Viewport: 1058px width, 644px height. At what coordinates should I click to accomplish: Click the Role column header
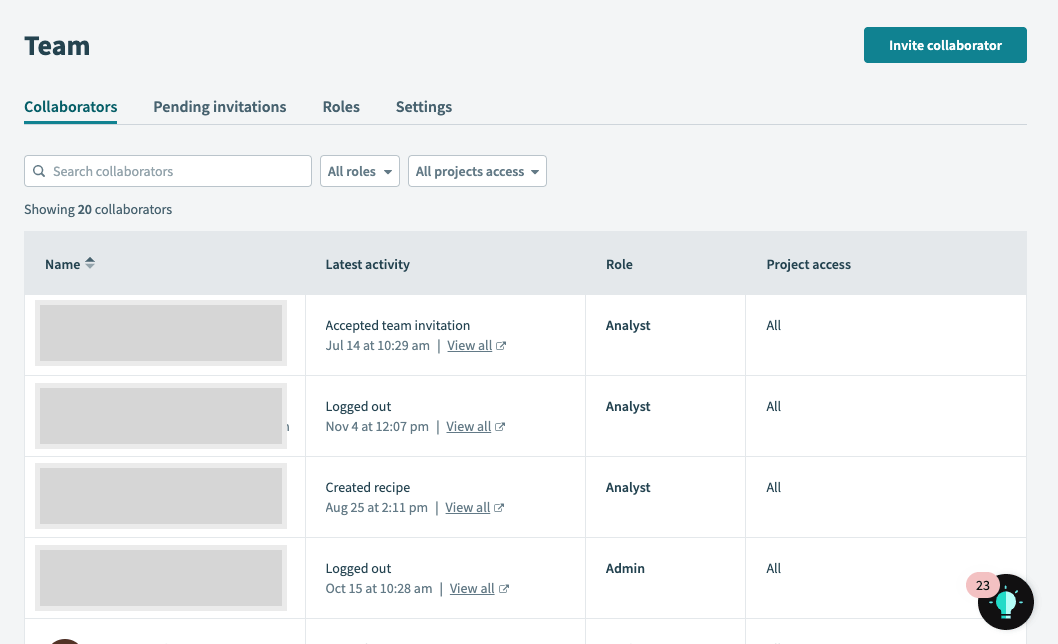coord(619,265)
